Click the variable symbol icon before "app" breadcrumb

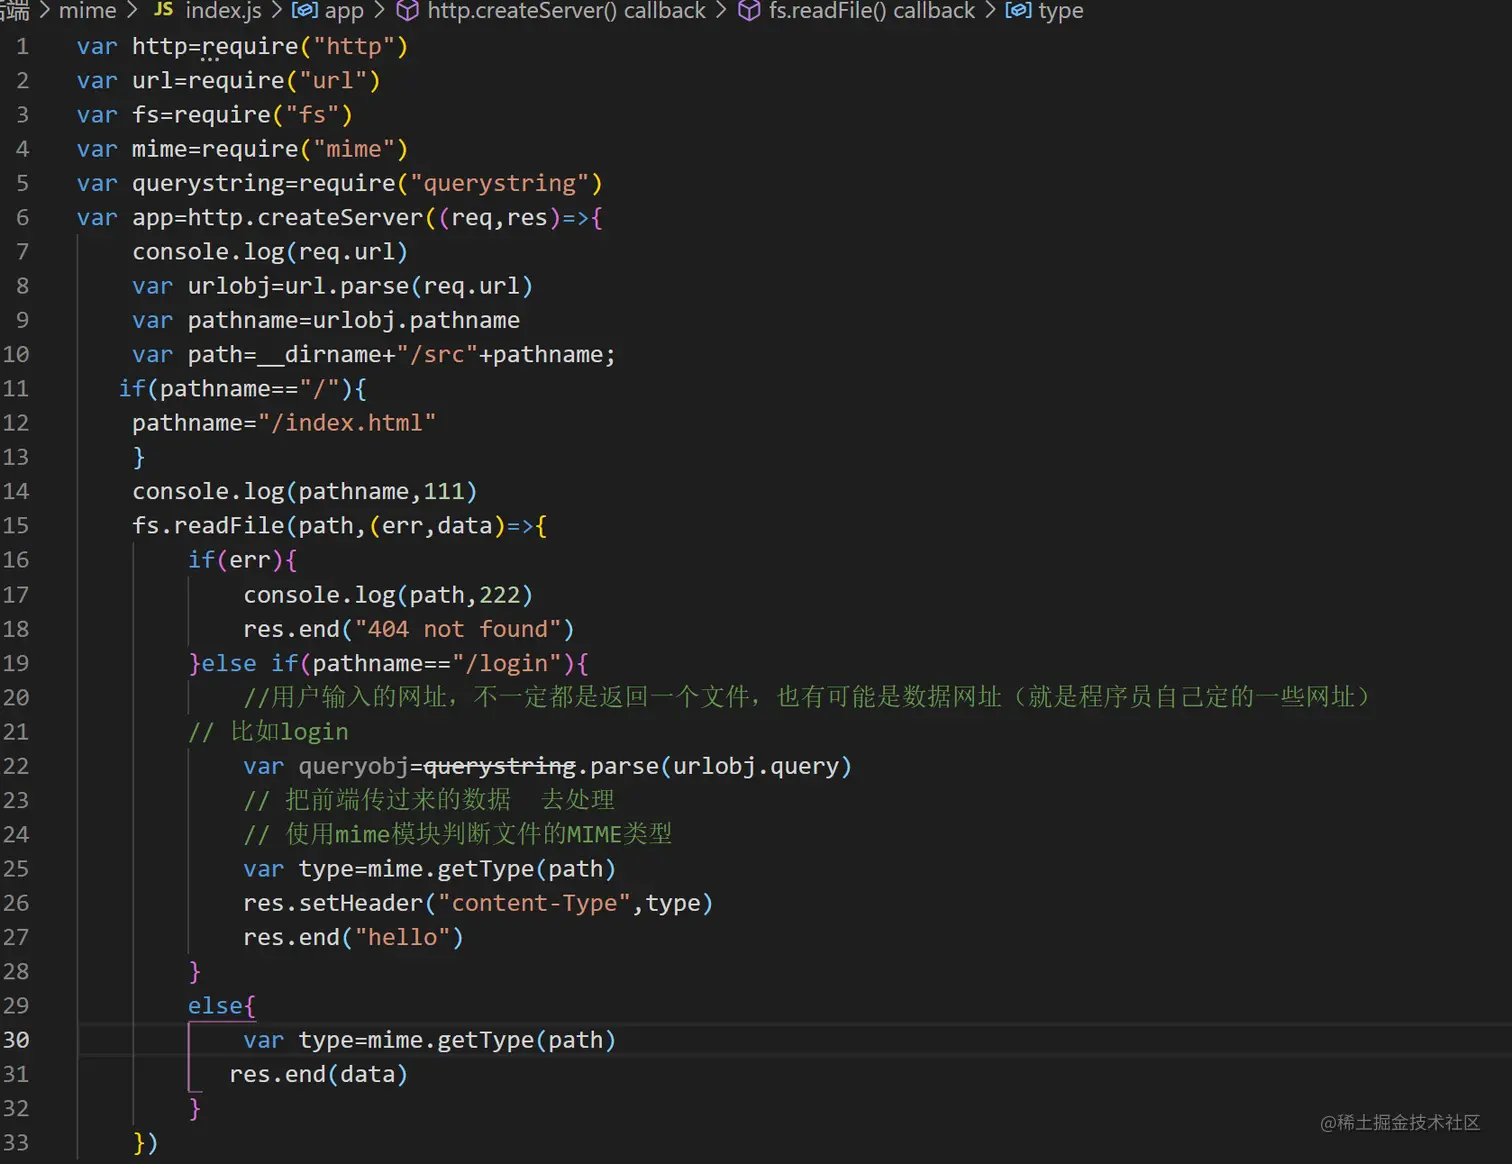click(304, 11)
